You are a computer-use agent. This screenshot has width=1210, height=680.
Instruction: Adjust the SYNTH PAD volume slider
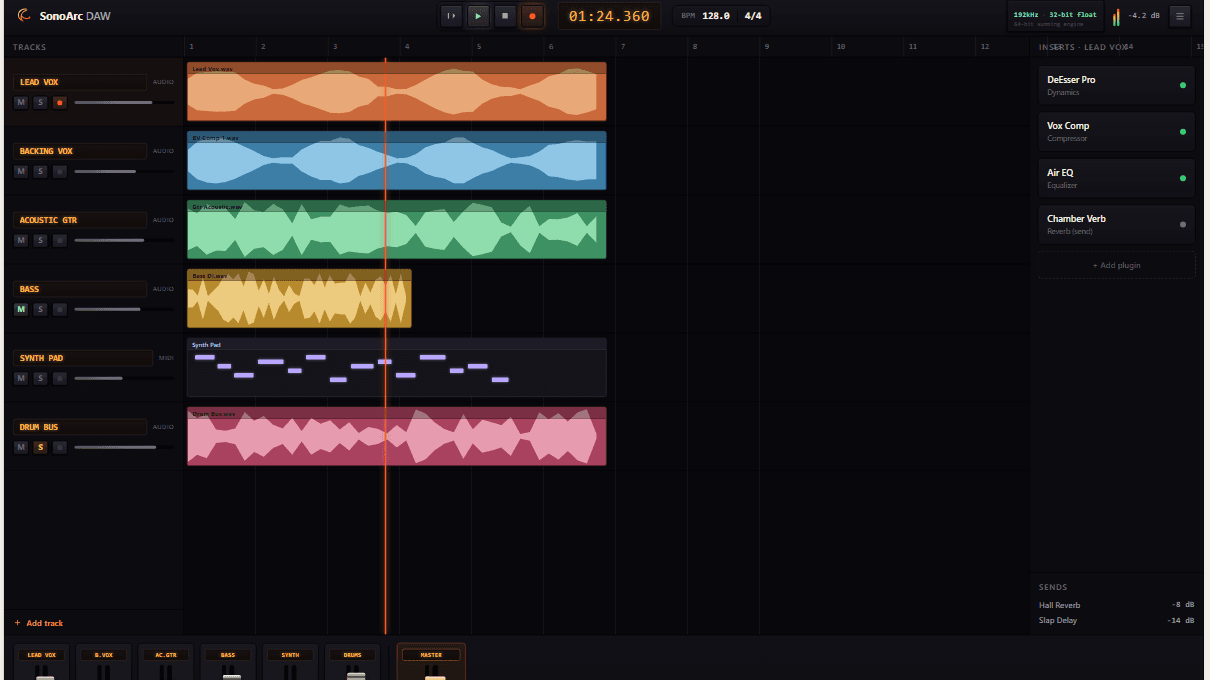[x=124, y=378]
